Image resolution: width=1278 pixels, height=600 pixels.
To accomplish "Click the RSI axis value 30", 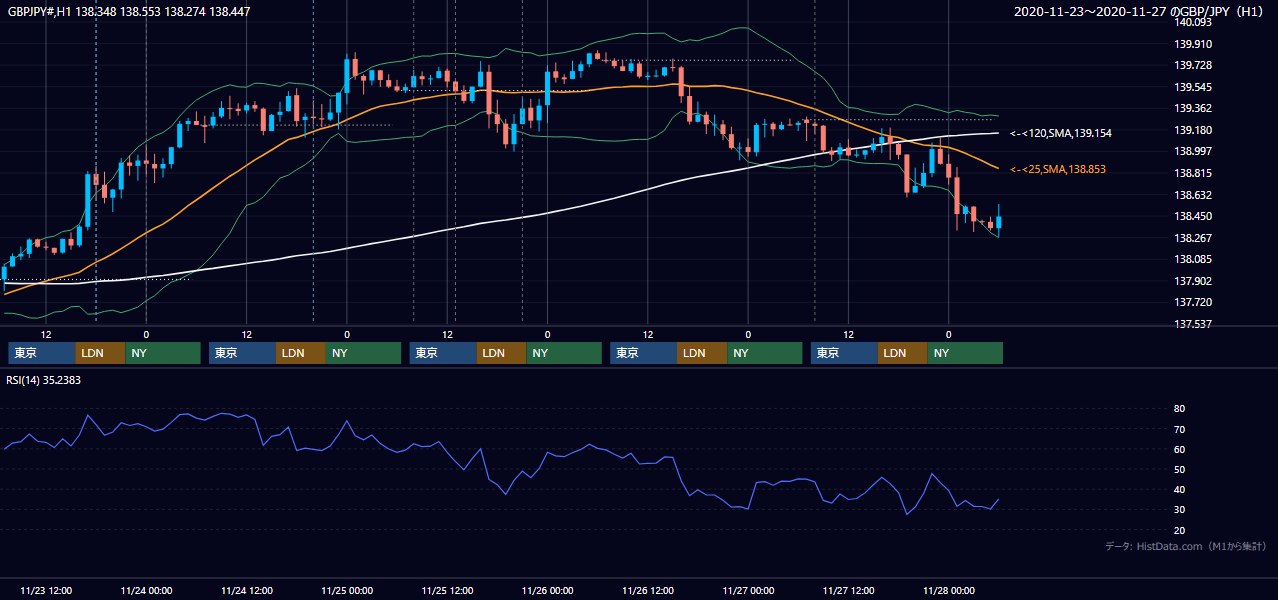I will click(x=1179, y=509).
